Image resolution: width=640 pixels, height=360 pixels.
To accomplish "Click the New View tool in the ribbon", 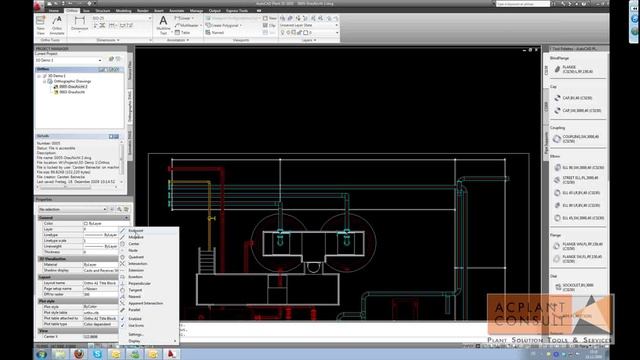I will click(41, 25).
